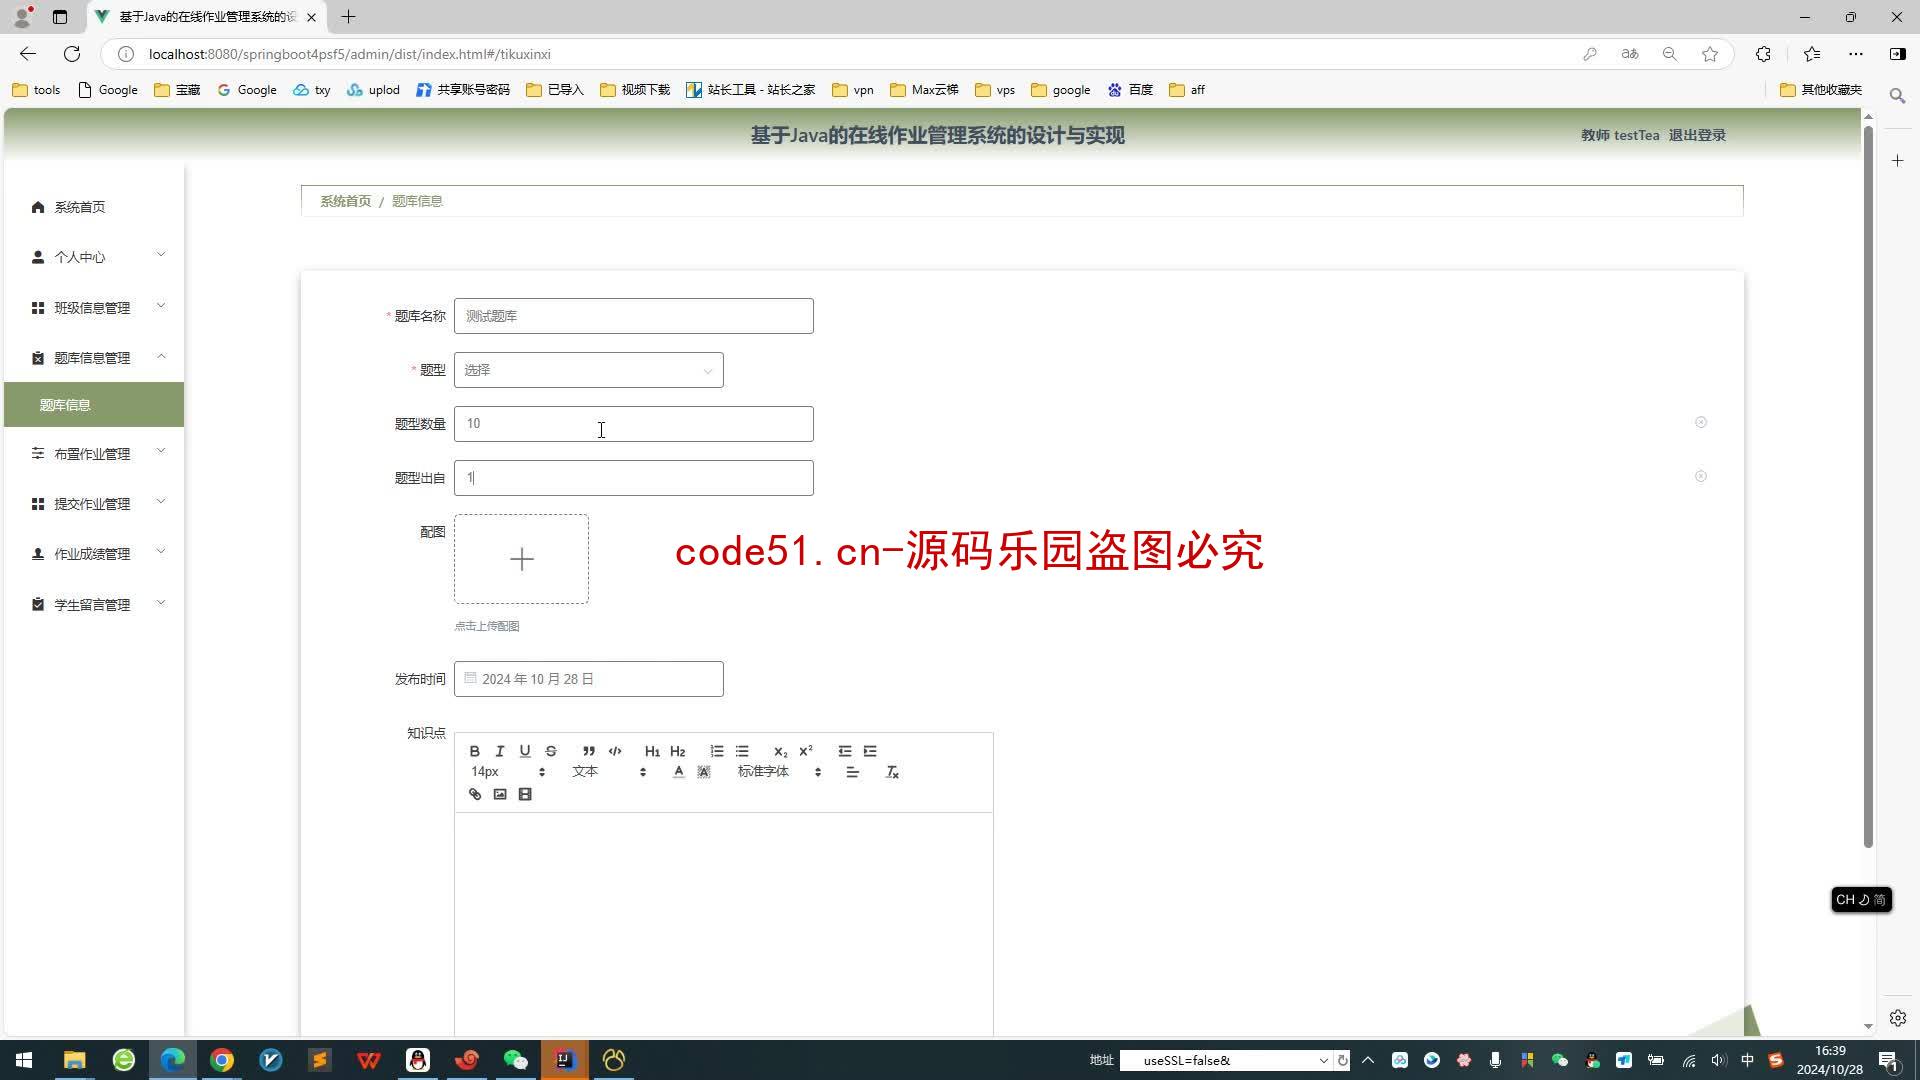
Task: Apply subscript formatting
Action: point(781,751)
